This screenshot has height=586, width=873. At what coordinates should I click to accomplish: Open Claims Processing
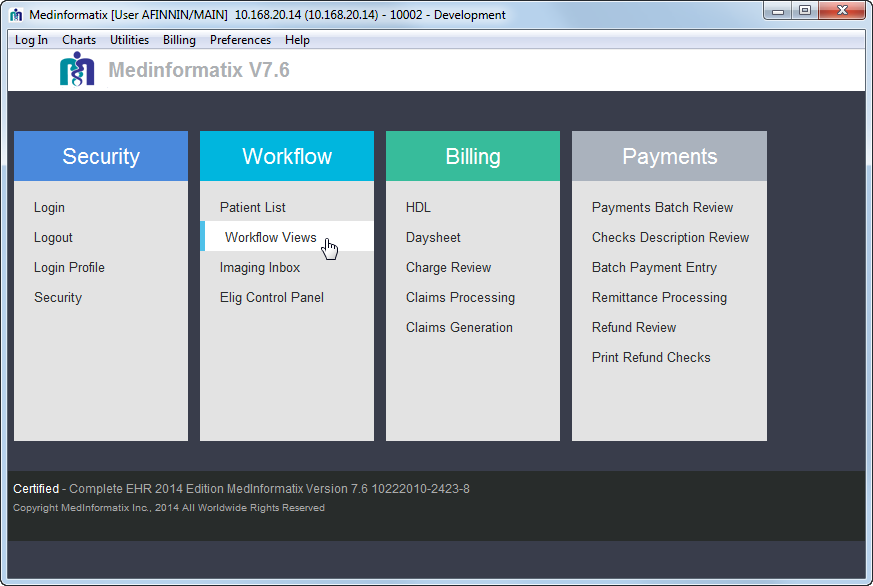[x=460, y=298]
